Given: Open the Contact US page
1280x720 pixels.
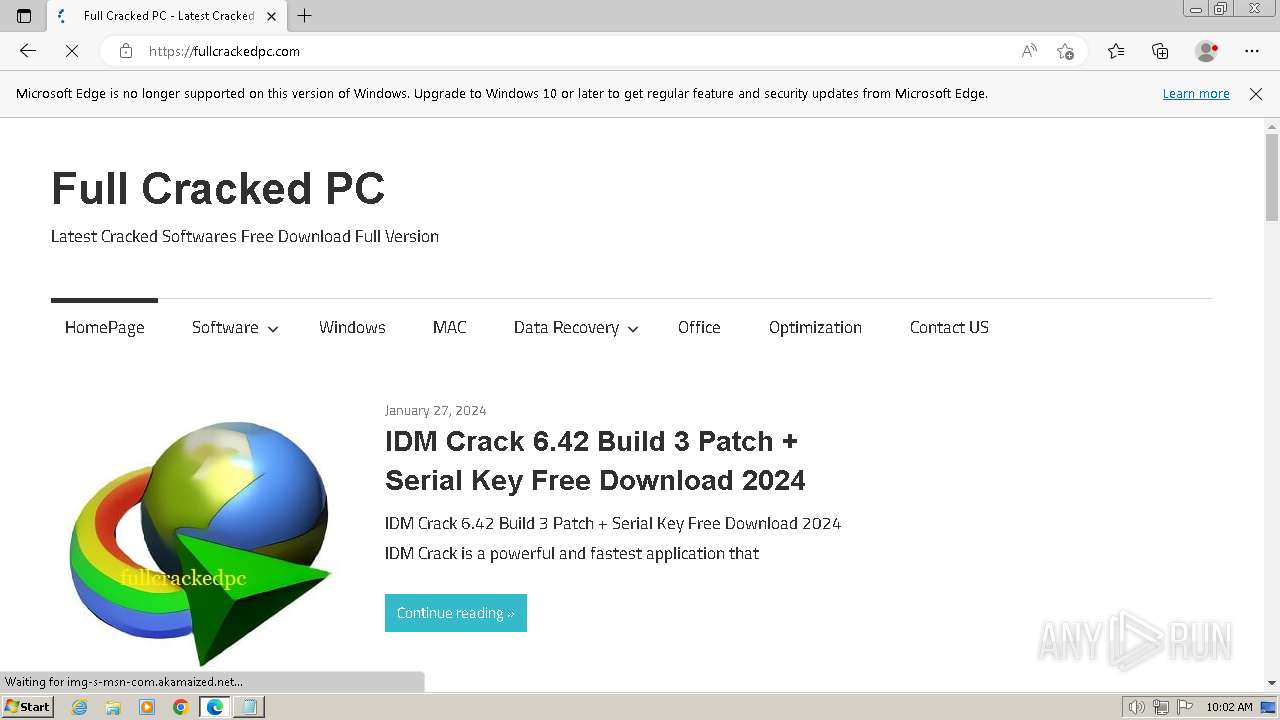Looking at the screenshot, I should tap(949, 327).
